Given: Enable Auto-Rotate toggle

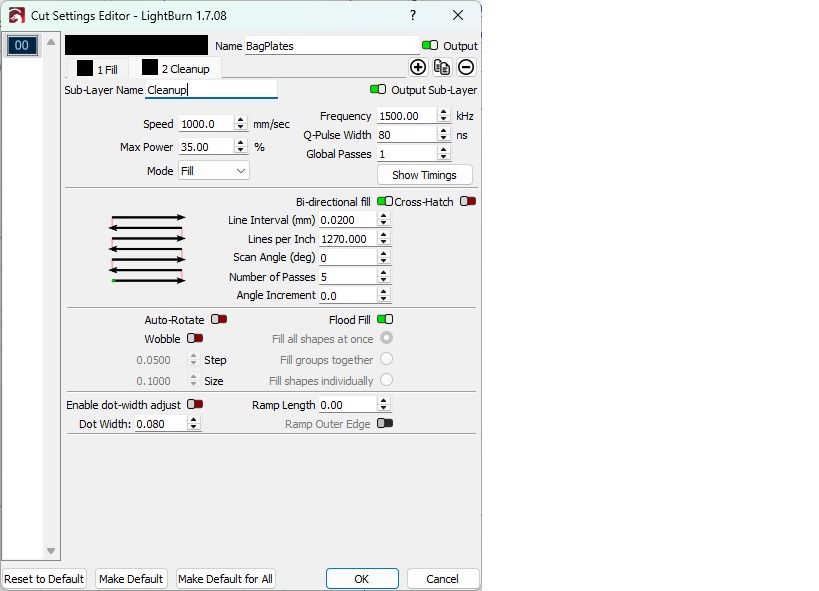Looking at the screenshot, I should pos(219,319).
